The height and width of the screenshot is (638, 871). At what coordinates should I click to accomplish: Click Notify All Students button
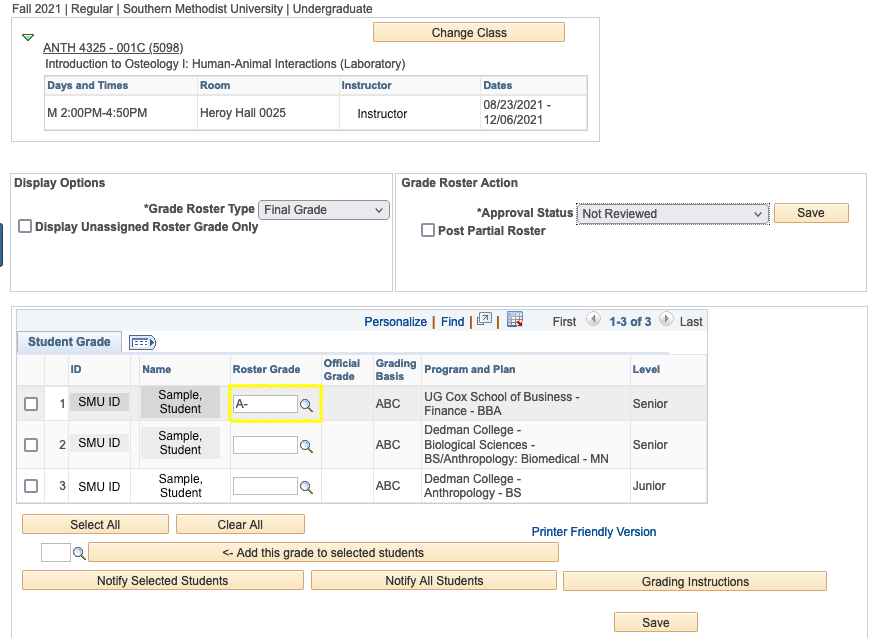tap(434, 580)
